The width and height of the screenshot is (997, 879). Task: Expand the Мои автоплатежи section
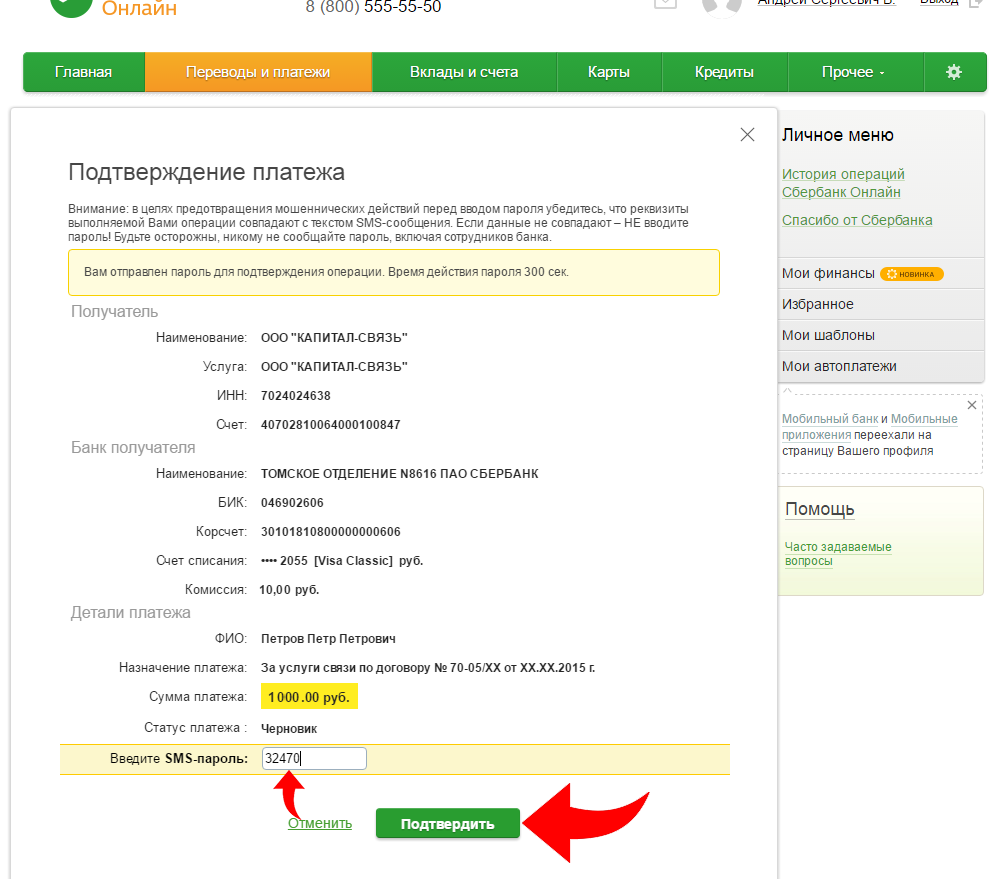pyautogui.click(x=881, y=366)
